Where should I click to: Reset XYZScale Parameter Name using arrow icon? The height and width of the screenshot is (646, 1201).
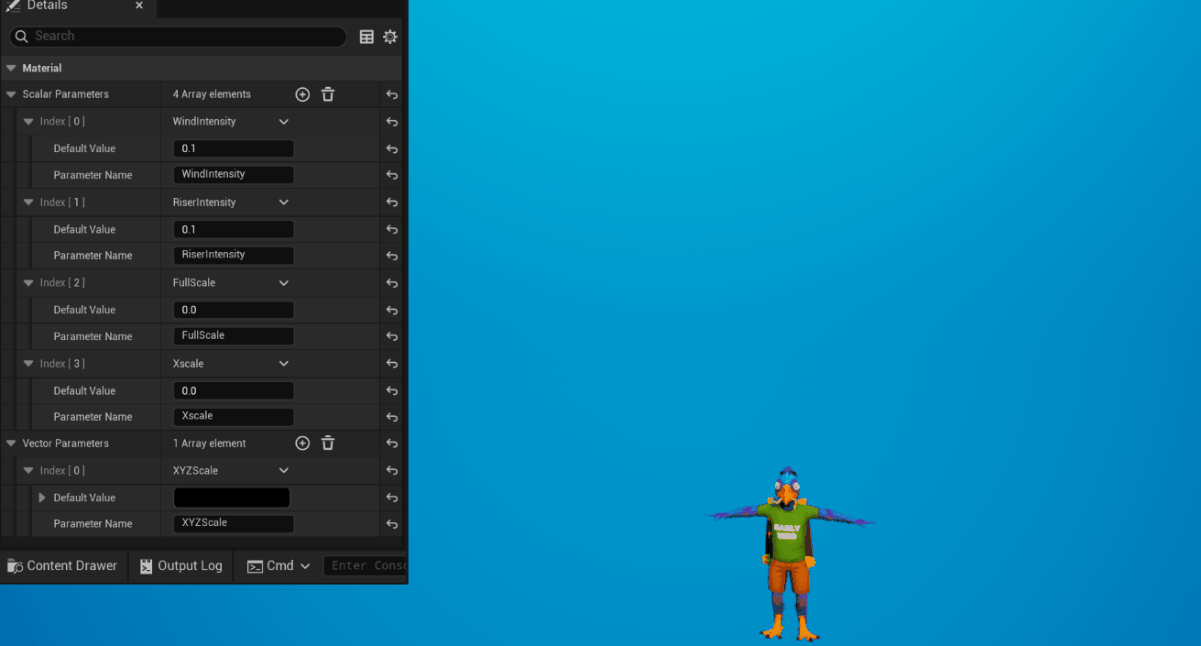pos(392,524)
